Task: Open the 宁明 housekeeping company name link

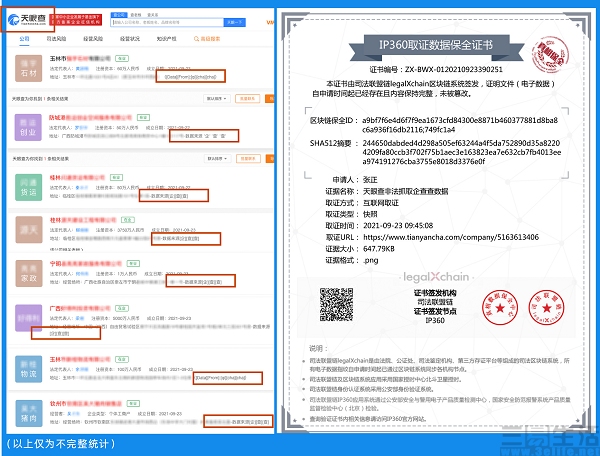Action: click(x=85, y=264)
